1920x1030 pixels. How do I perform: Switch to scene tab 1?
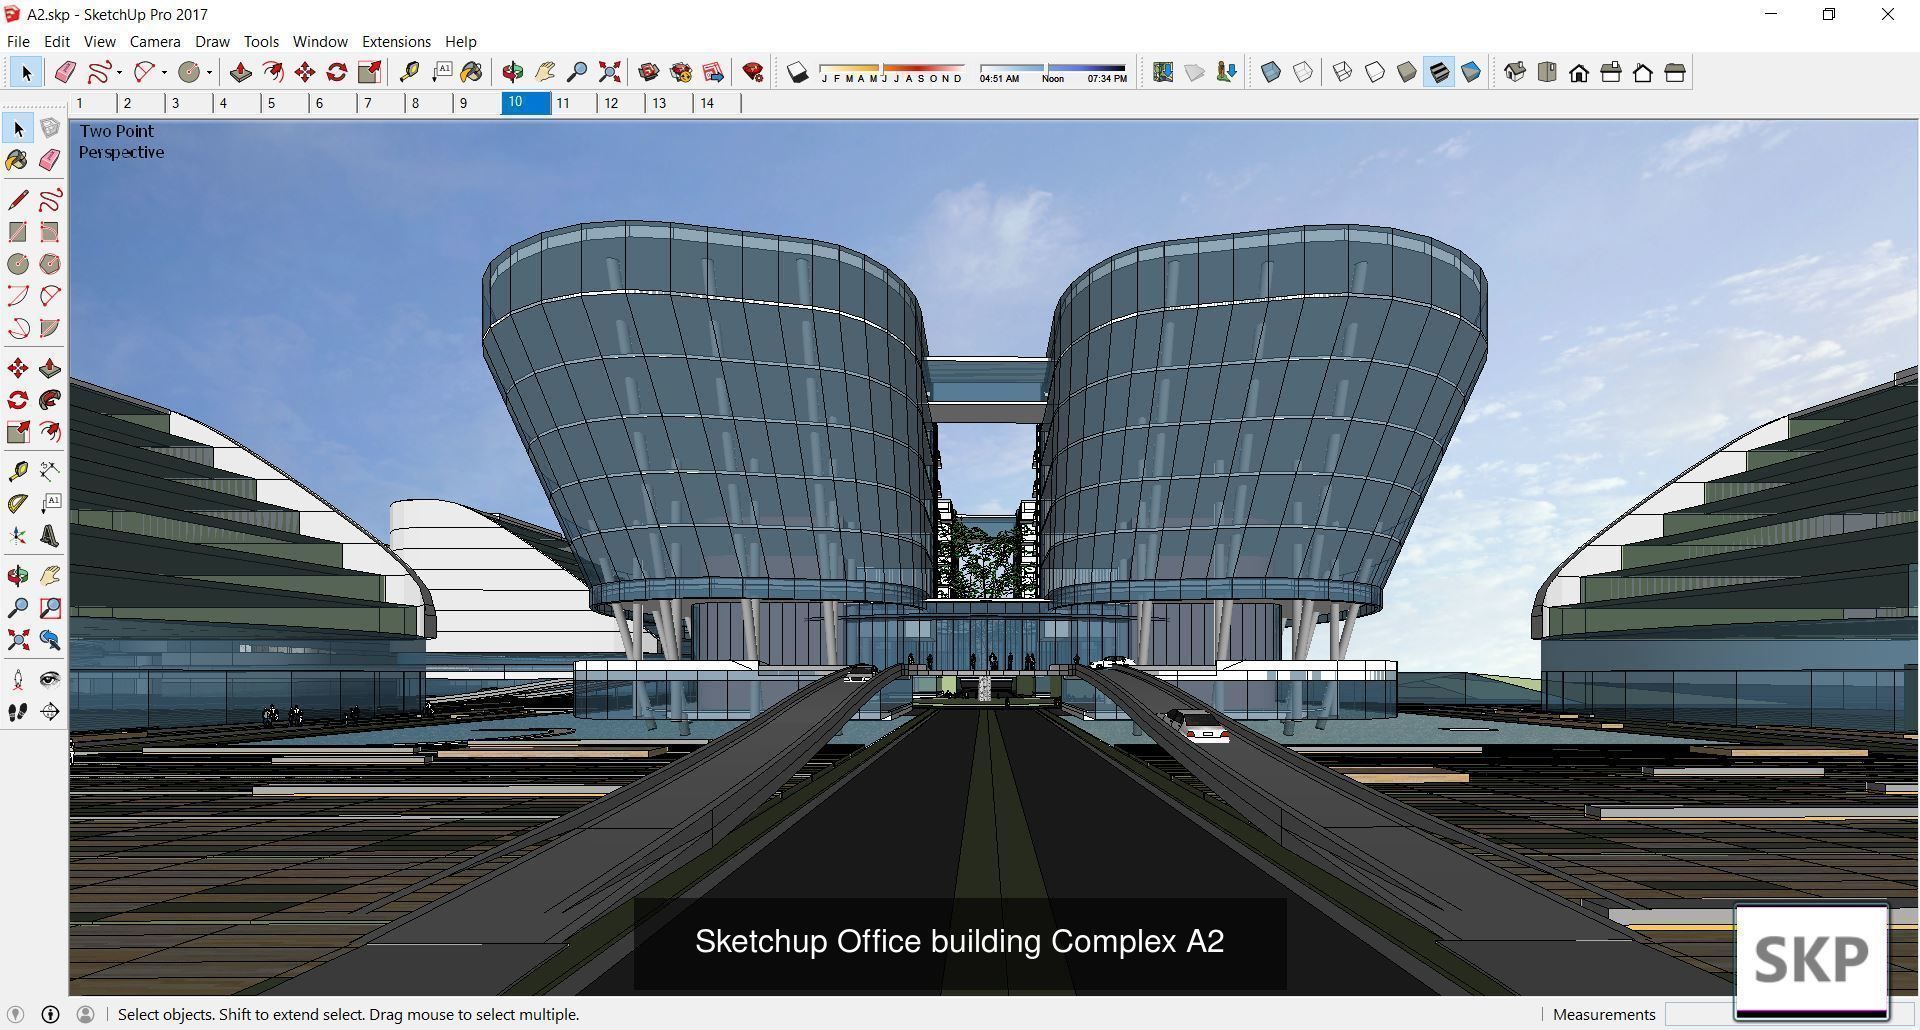[x=94, y=103]
